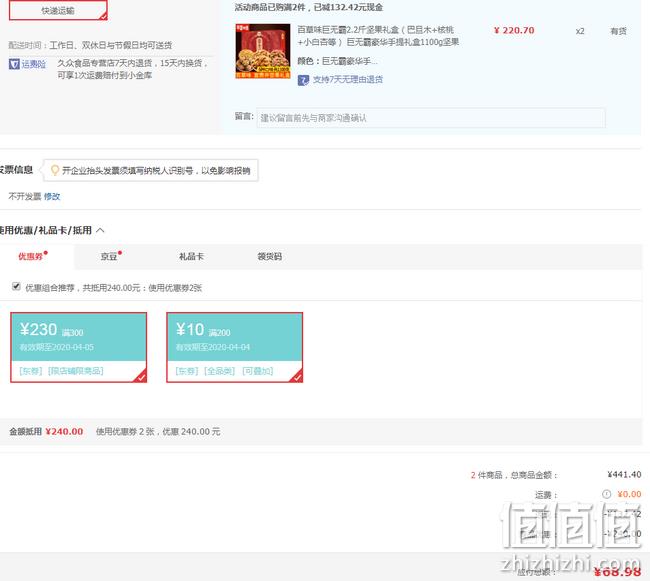Select the 快递运输 delivery option
The width and height of the screenshot is (650, 581).
[x=58, y=10]
